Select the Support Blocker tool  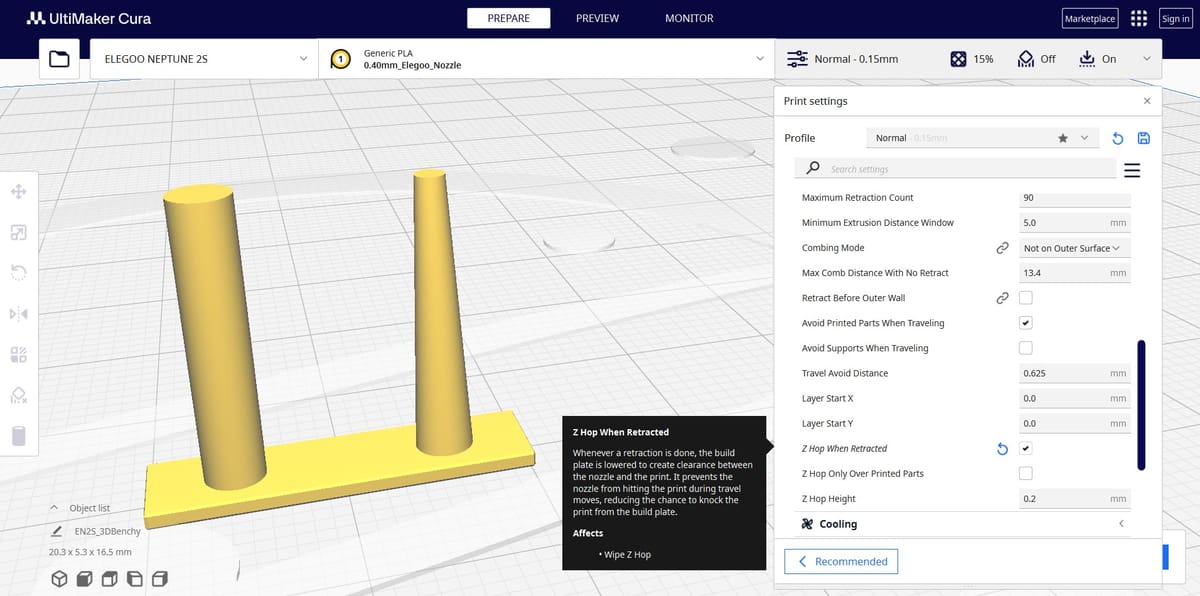coord(19,396)
